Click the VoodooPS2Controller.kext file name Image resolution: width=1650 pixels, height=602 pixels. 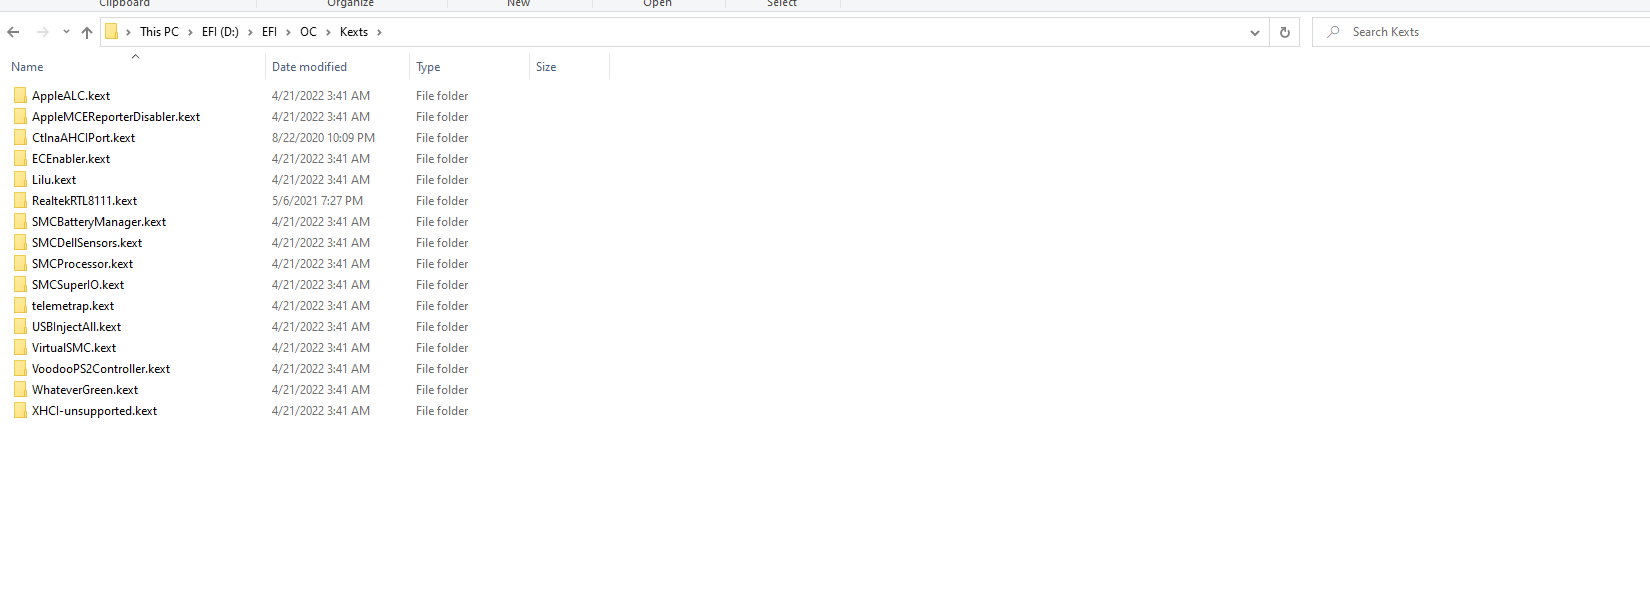(101, 369)
